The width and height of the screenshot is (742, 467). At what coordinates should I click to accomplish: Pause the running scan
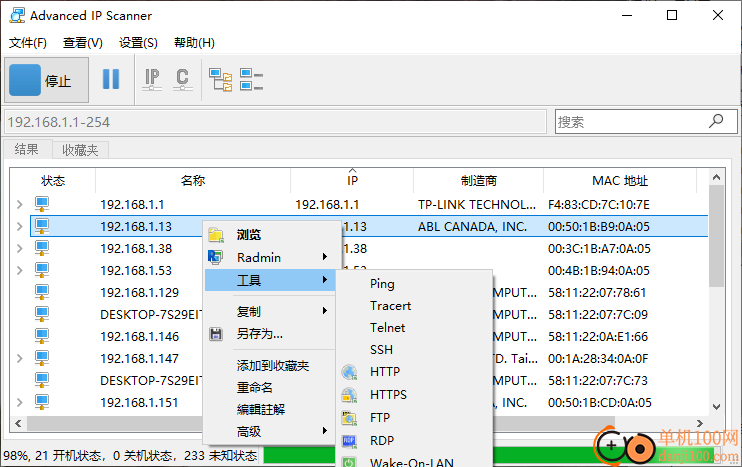tap(111, 79)
